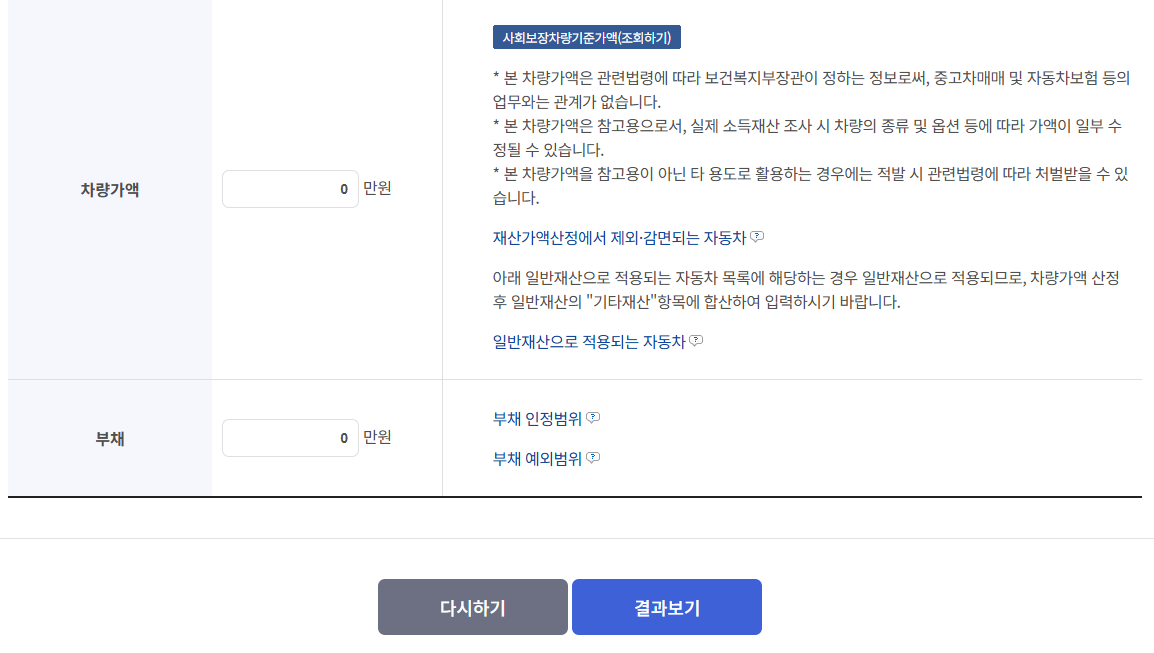Submit the form with the blue 결과보기 button
The width and height of the screenshot is (1154, 653).
666,606
